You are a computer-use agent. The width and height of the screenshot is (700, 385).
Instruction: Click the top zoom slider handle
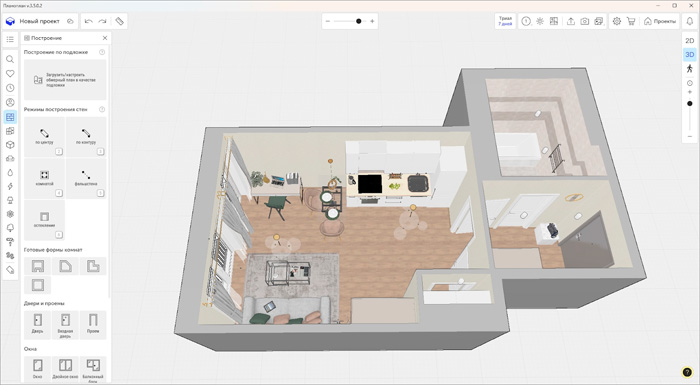(x=358, y=21)
